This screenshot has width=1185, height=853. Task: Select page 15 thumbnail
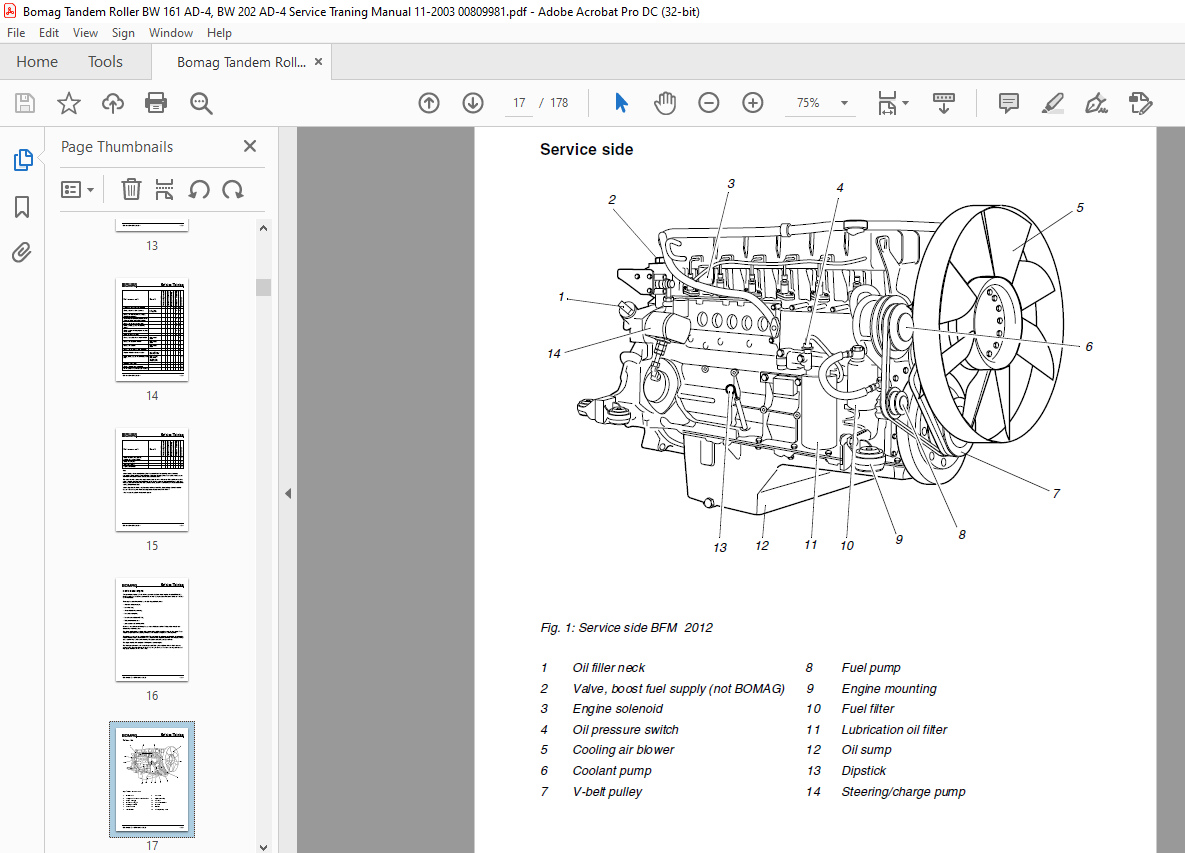[x=152, y=480]
